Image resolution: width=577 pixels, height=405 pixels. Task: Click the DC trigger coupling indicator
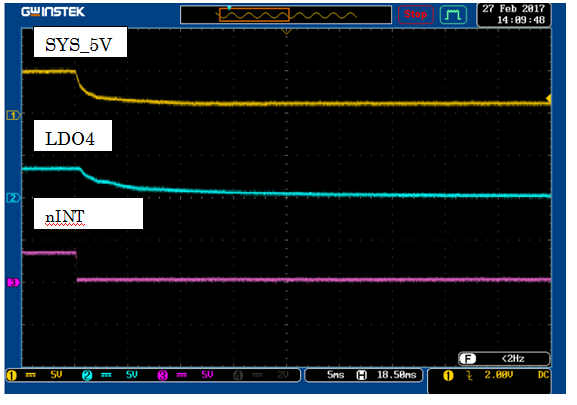coord(543,375)
